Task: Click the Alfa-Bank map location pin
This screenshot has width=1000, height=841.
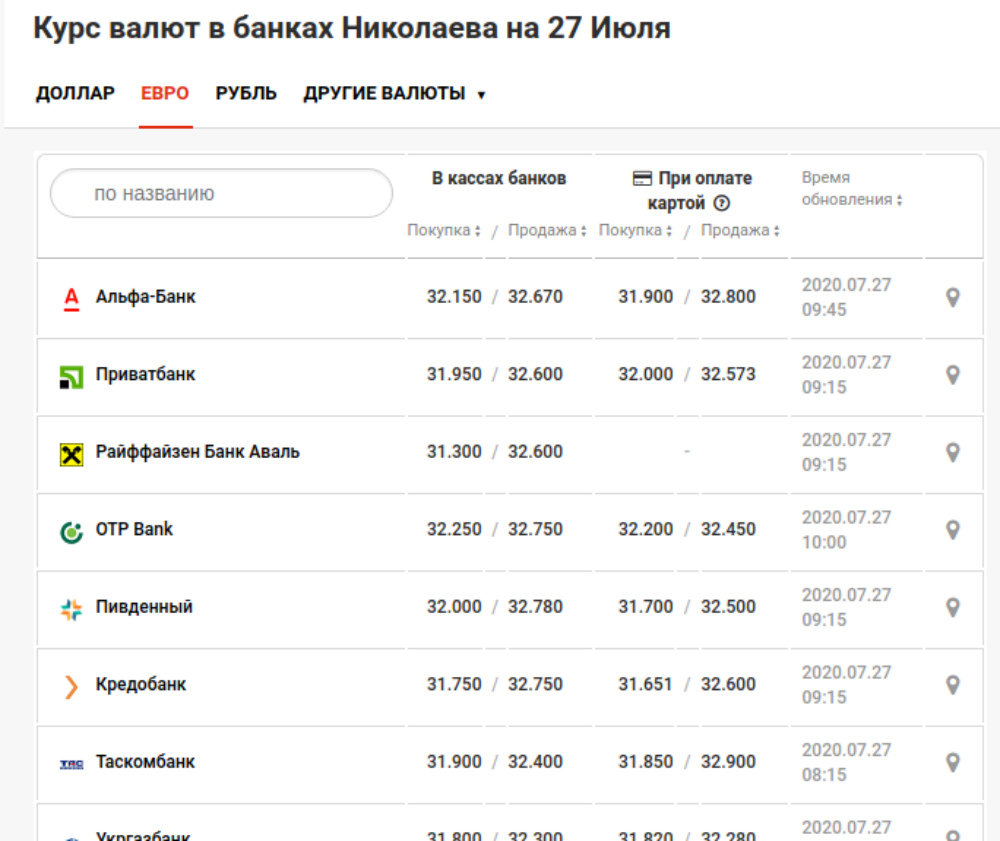Action: coord(953,297)
